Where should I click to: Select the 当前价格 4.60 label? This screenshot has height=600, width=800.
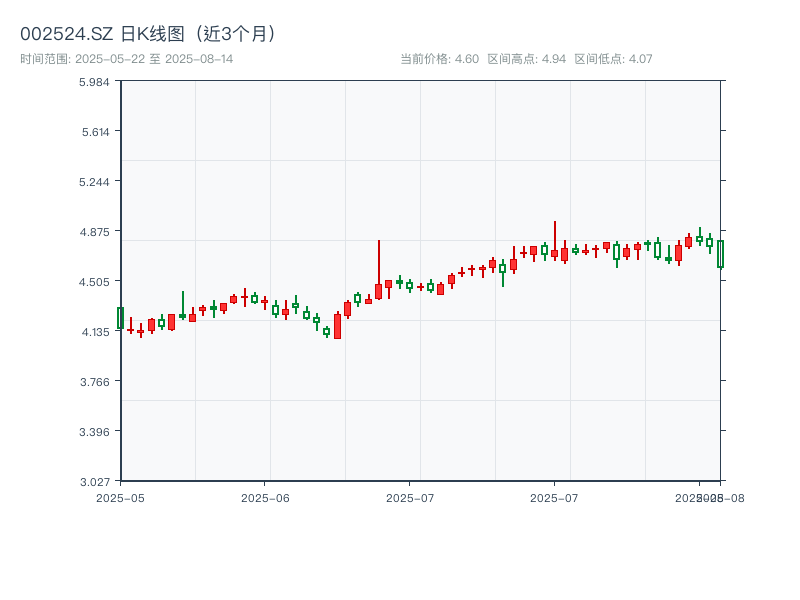[x=439, y=59]
